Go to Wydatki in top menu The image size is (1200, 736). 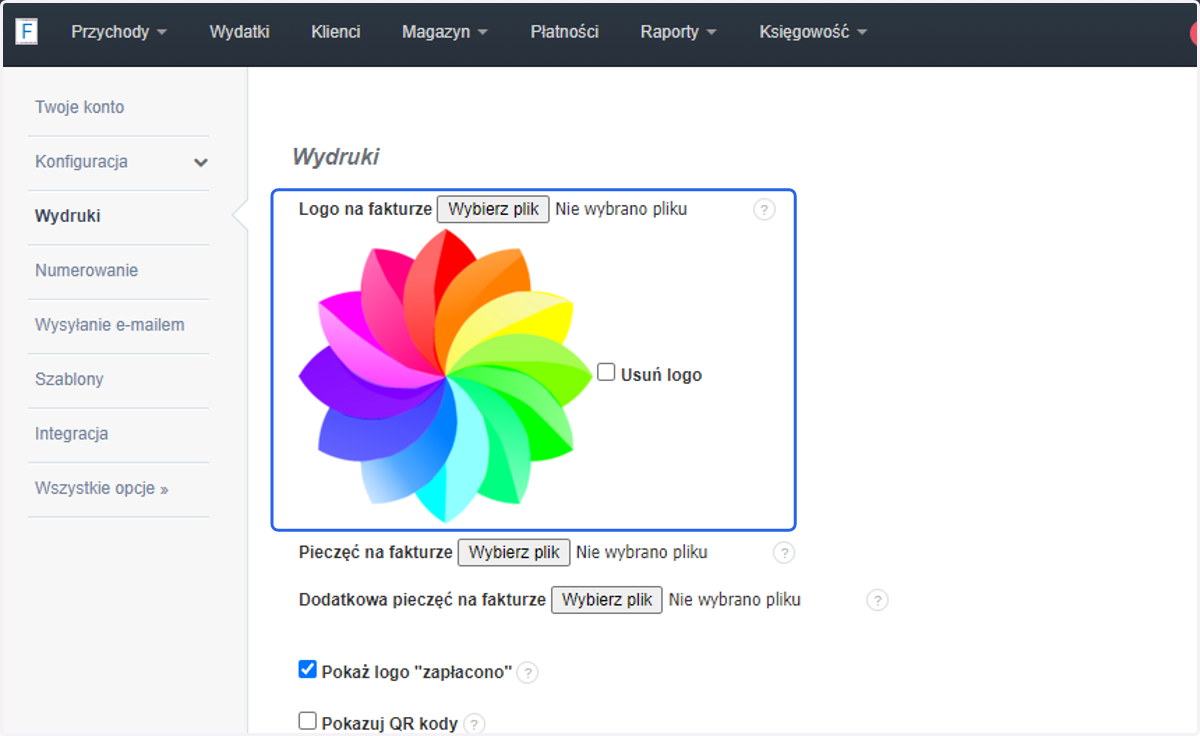tap(240, 32)
